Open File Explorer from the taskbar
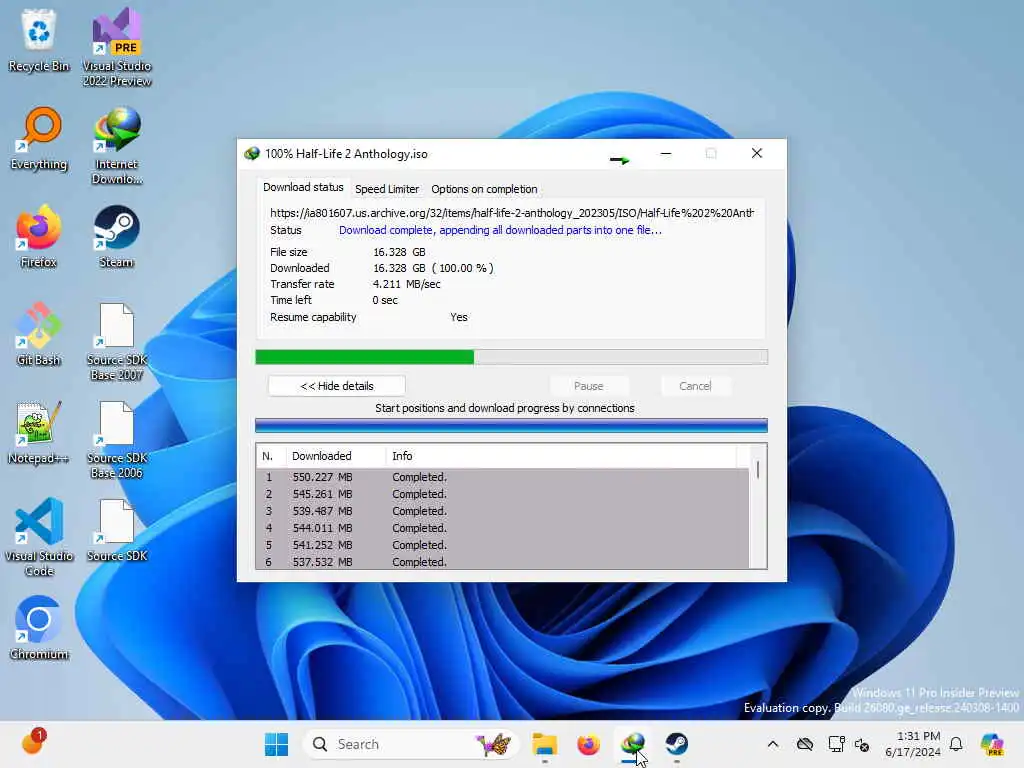The width and height of the screenshot is (1024, 768). click(x=544, y=744)
